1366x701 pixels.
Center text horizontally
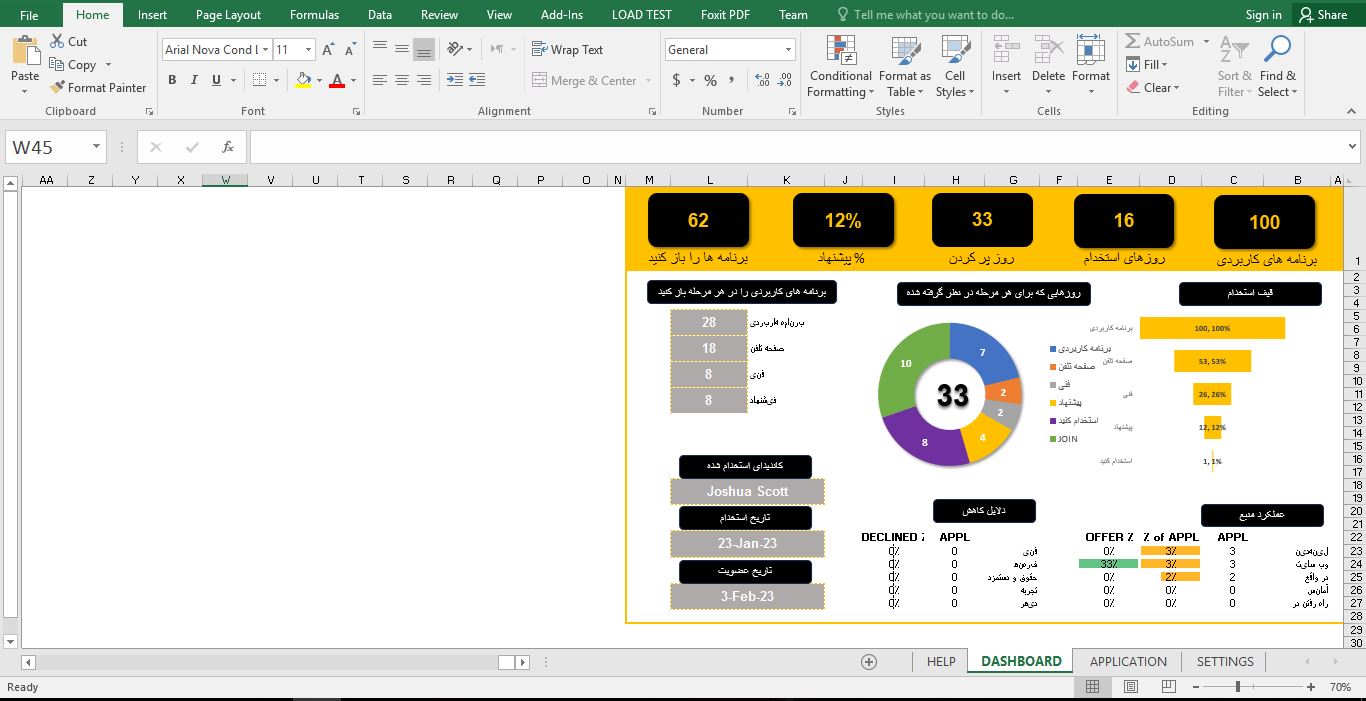[x=402, y=80]
